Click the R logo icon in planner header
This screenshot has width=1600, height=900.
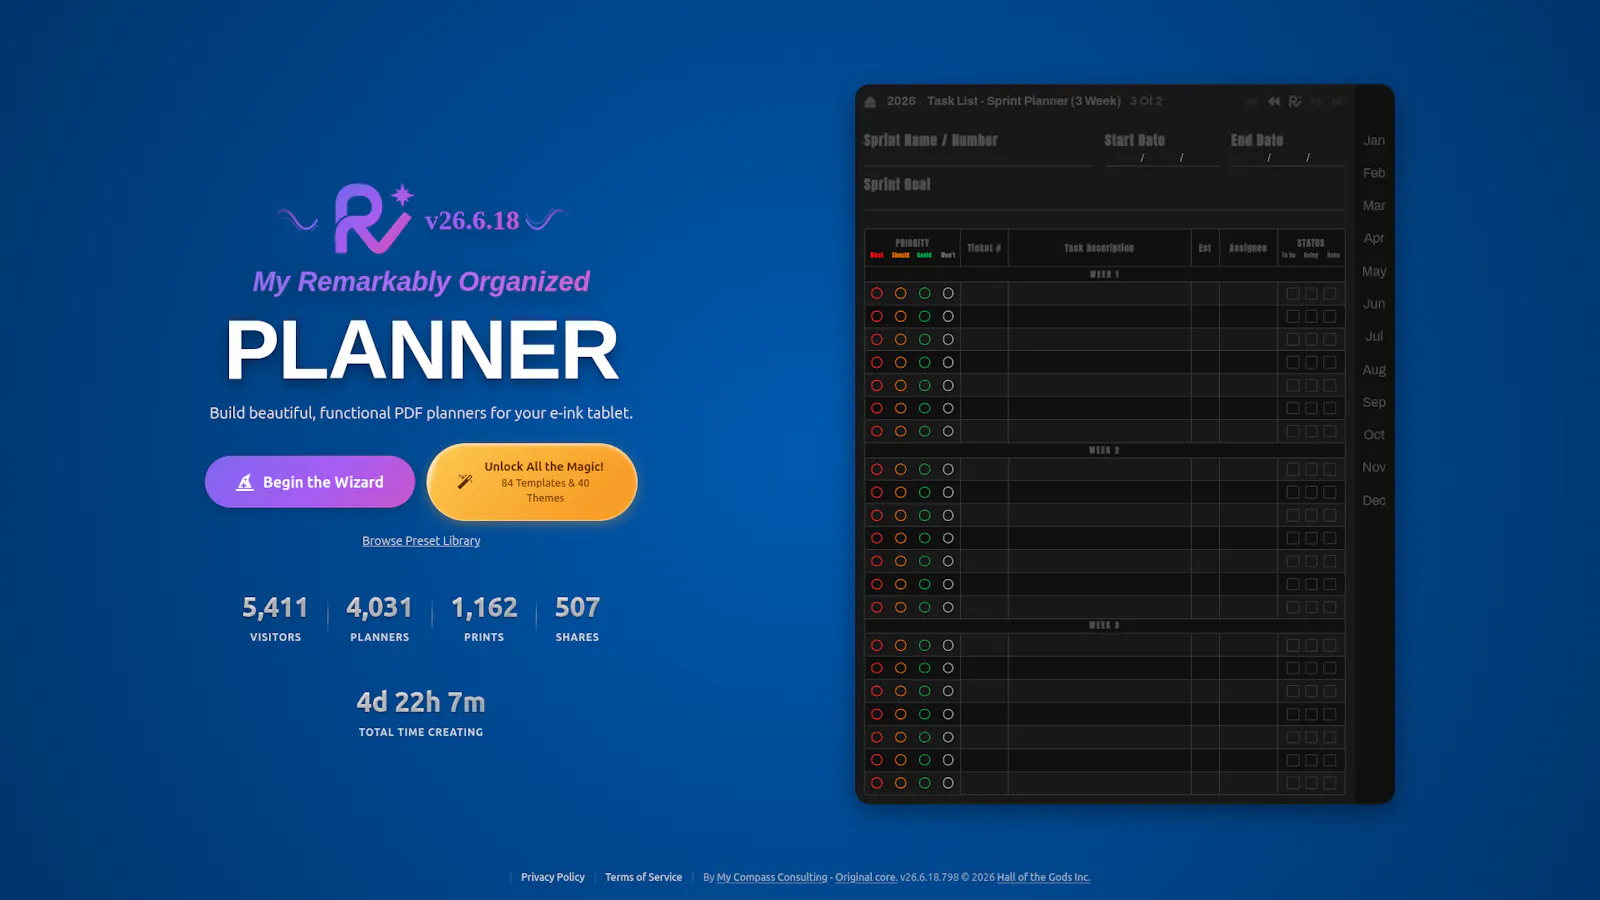1295,101
